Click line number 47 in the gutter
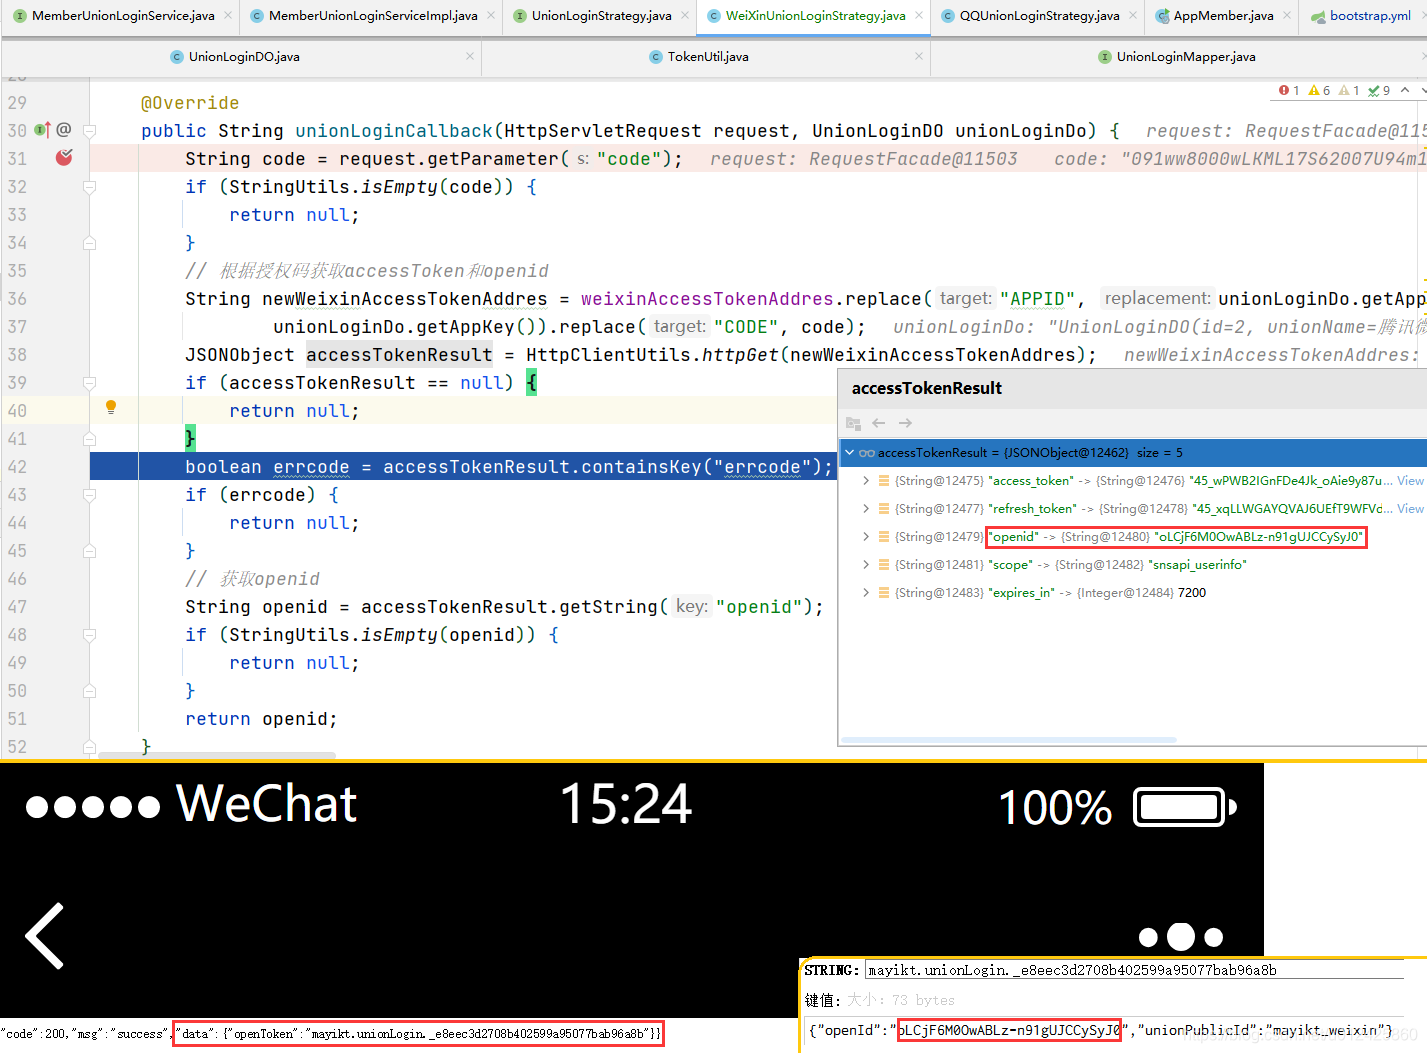This screenshot has width=1427, height=1053. click(x=17, y=607)
